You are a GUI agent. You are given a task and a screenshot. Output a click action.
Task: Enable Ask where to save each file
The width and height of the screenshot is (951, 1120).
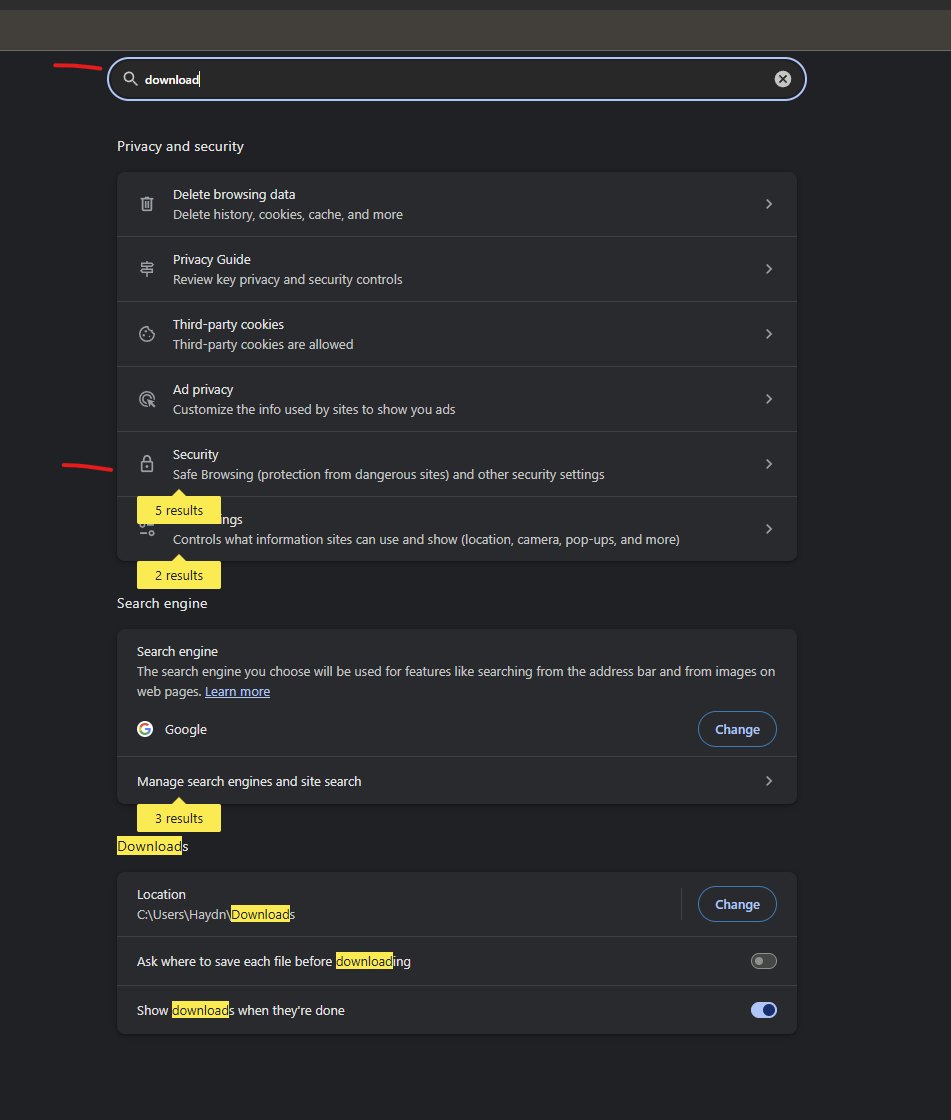pyautogui.click(x=763, y=961)
